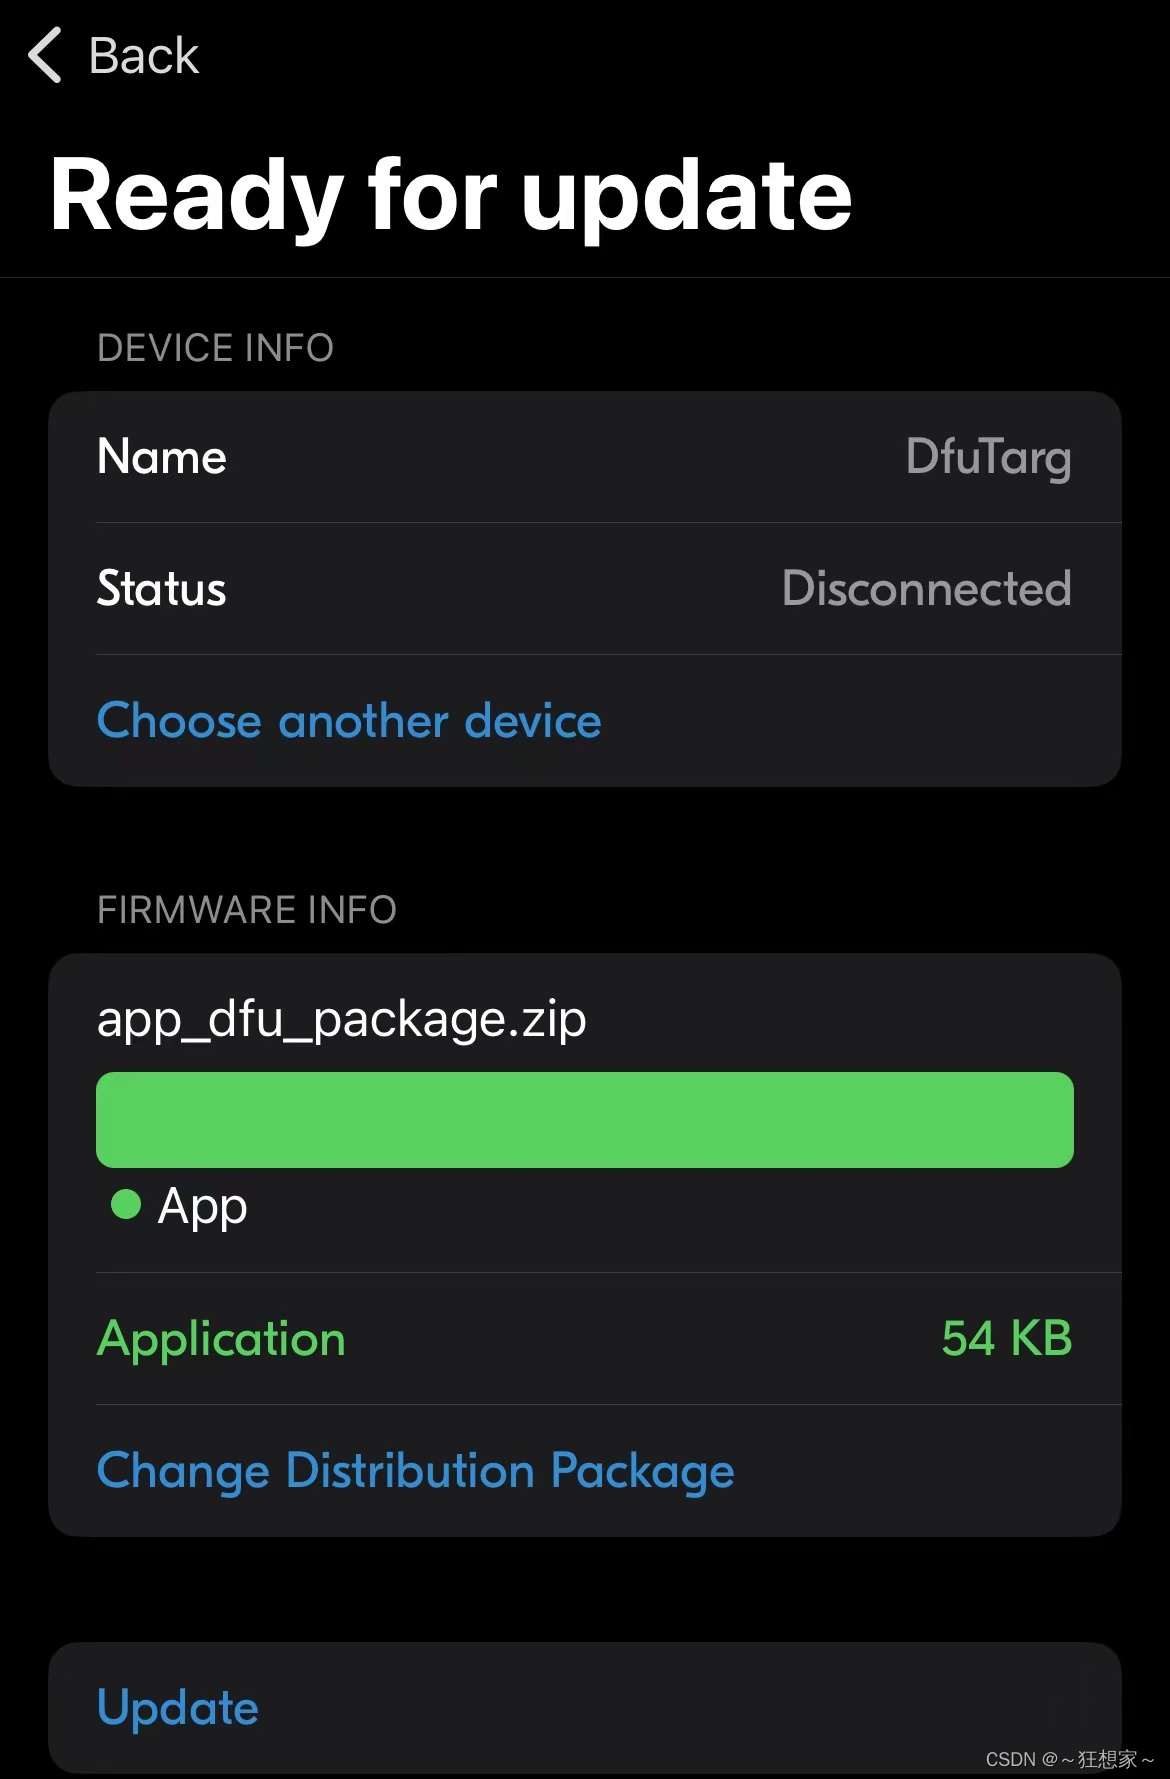Viewport: 1170px width, 1779px height.
Task: Tap empty area right of Update
Action: [700, 1707]
